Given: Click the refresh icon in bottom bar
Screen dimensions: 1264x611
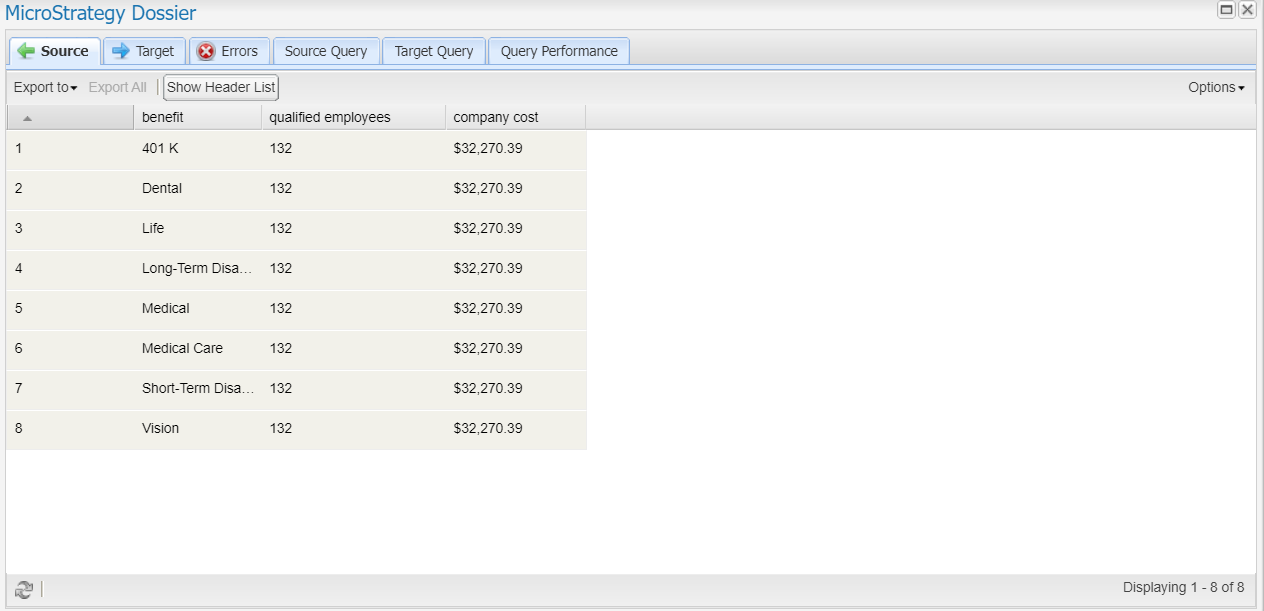Looking at the screenshot, I should coord(24,590).
